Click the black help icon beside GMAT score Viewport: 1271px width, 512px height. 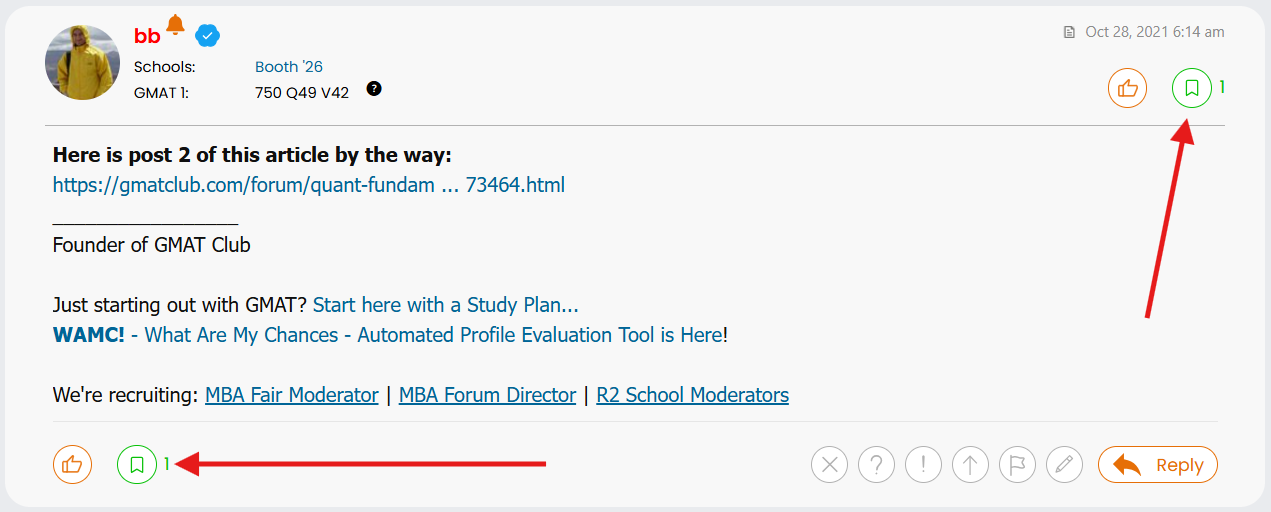[374, 89]
